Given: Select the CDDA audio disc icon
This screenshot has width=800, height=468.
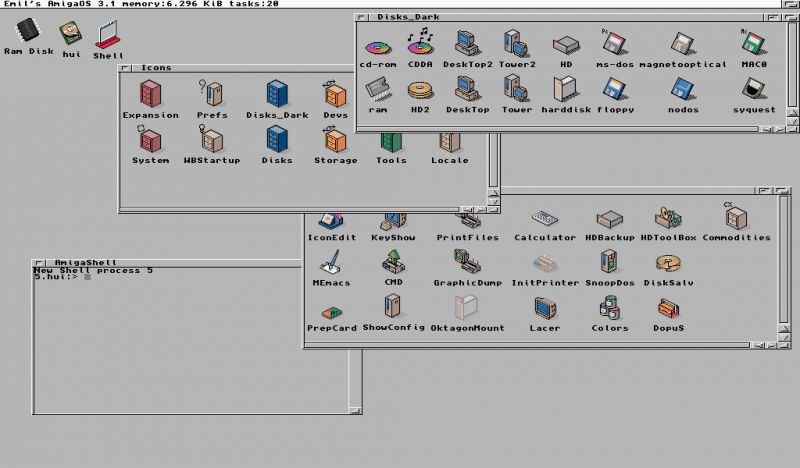Looking at the screenshot, I should click(x=420, y=42).
